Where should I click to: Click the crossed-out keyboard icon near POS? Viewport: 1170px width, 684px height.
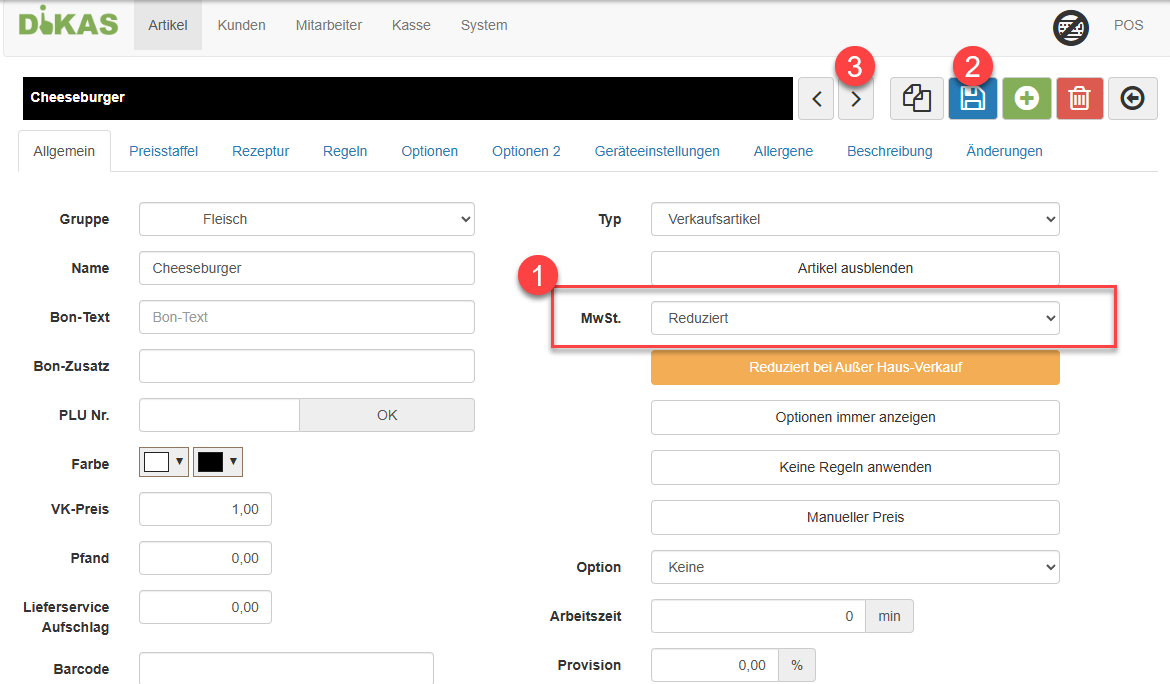pyautogui.click(x=1071, y=27)
